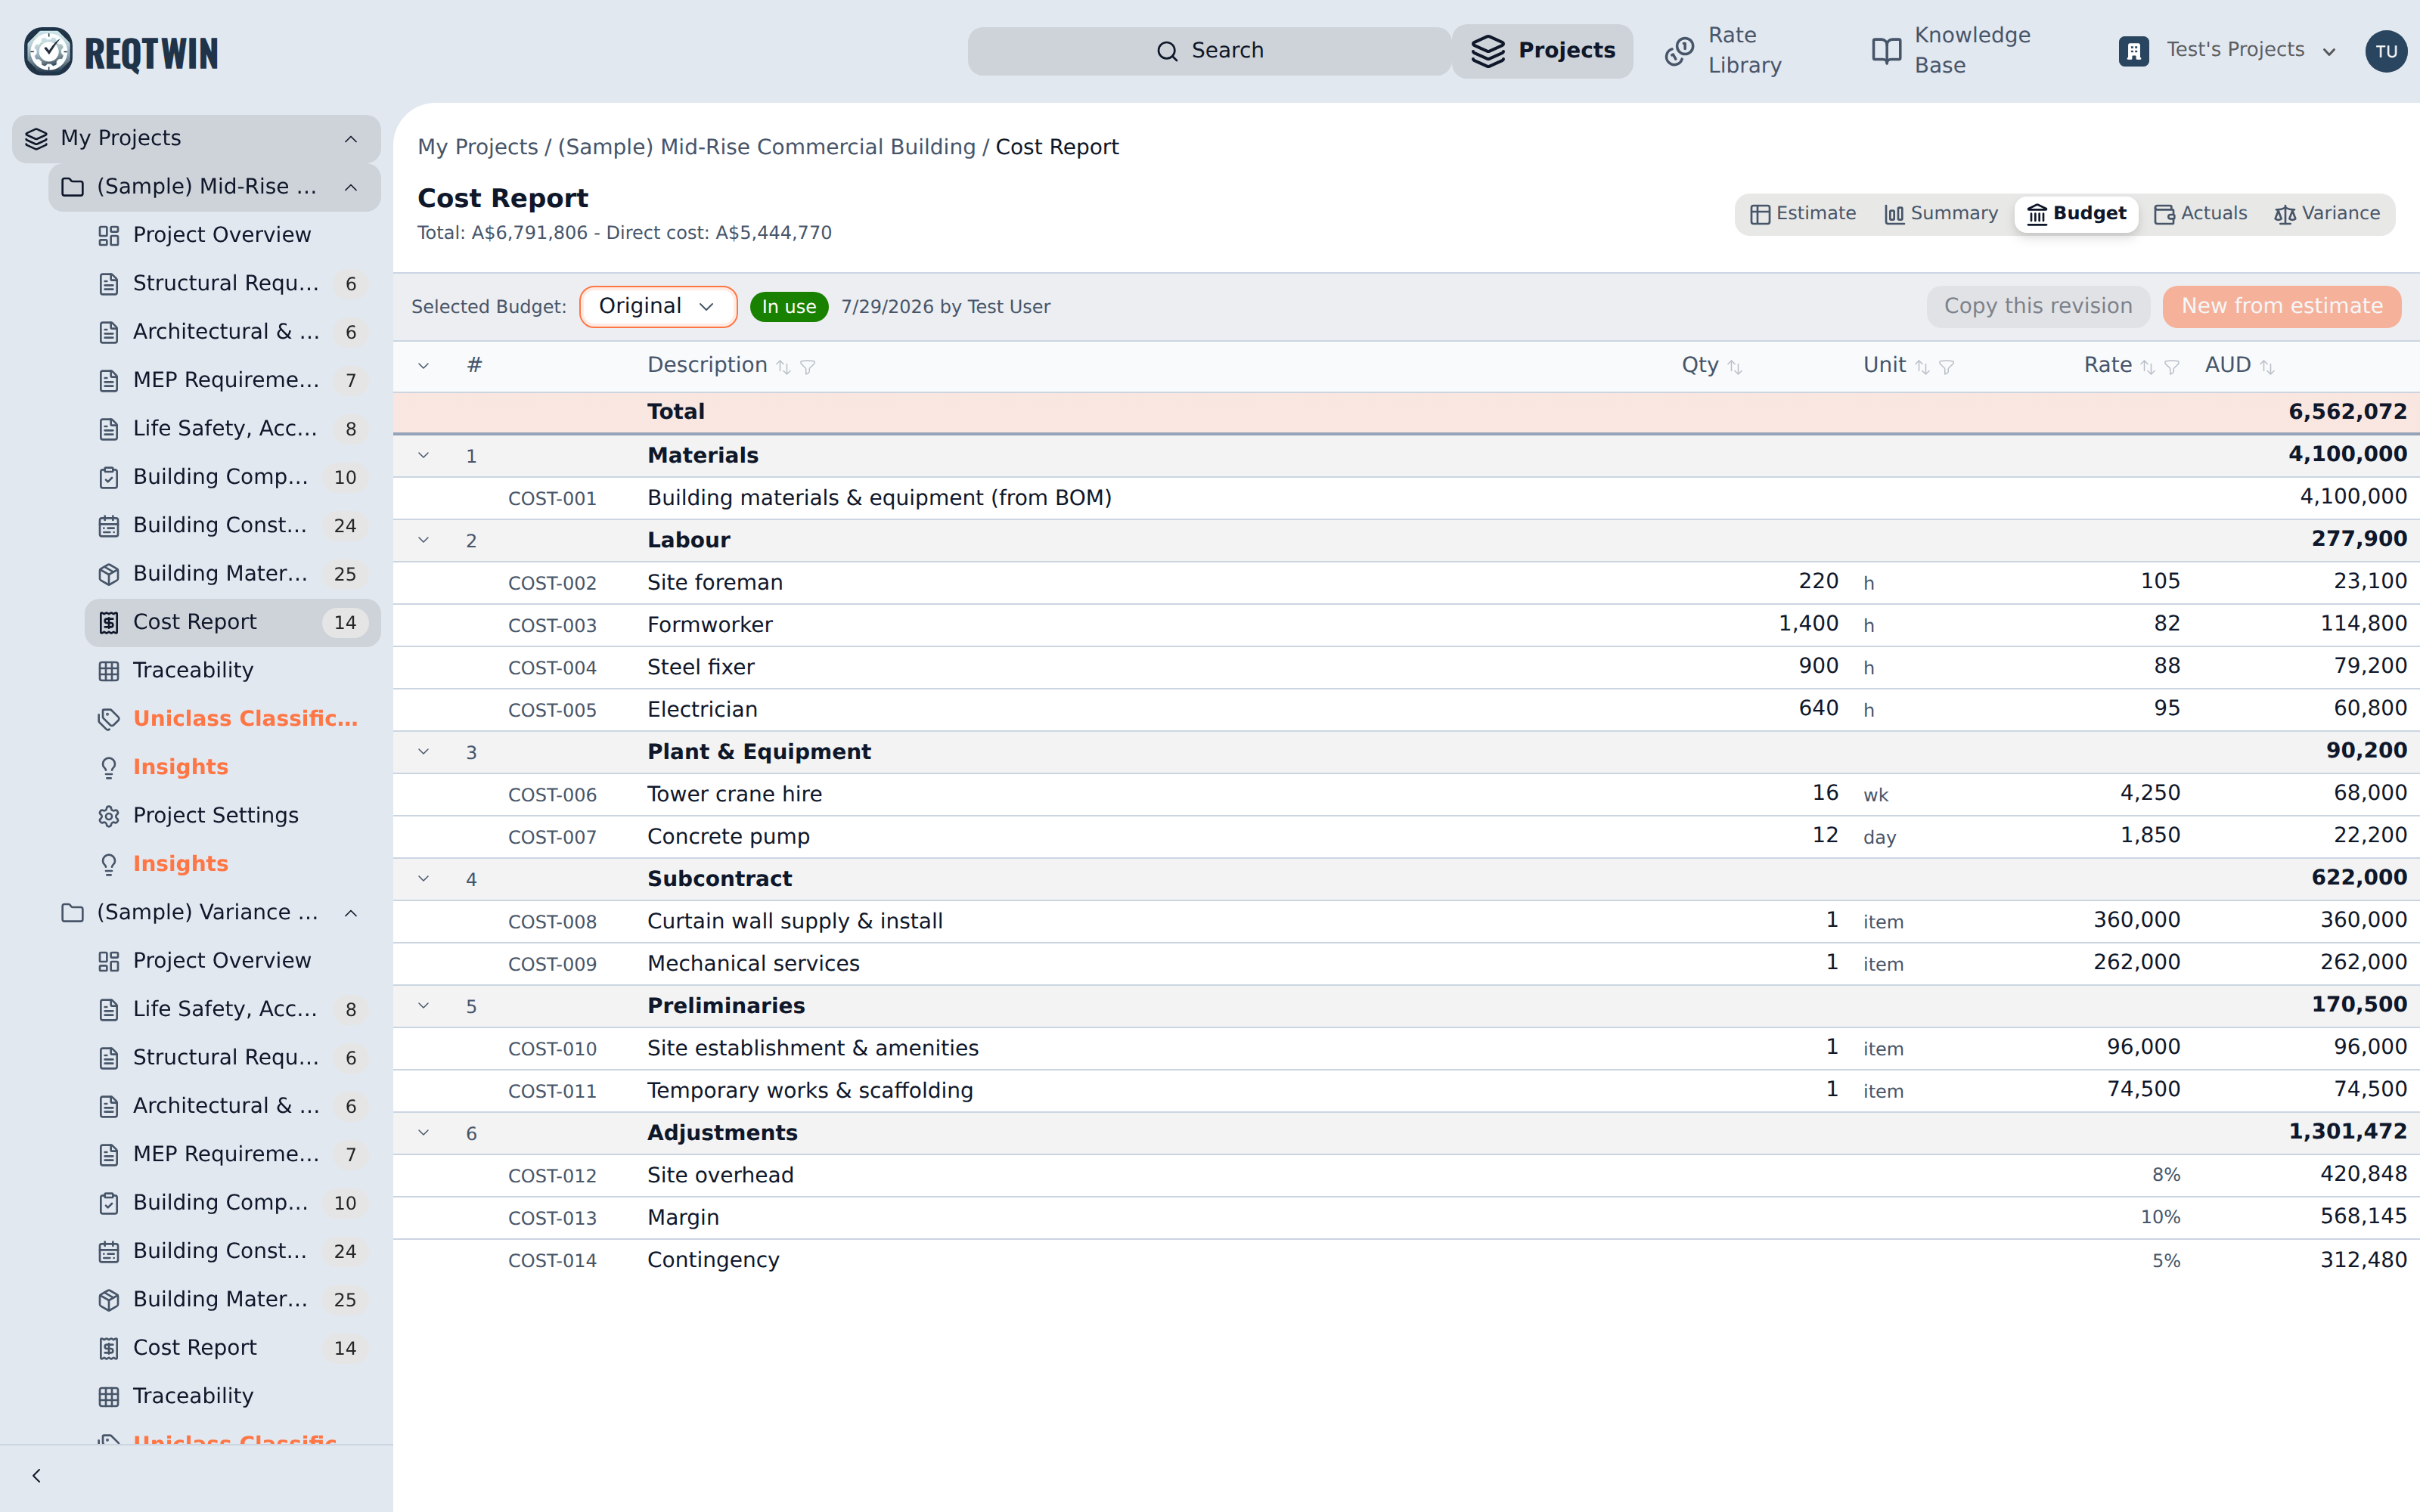Click the Rate Library coins icon
The image size is (2420, 1512).
1679,51
